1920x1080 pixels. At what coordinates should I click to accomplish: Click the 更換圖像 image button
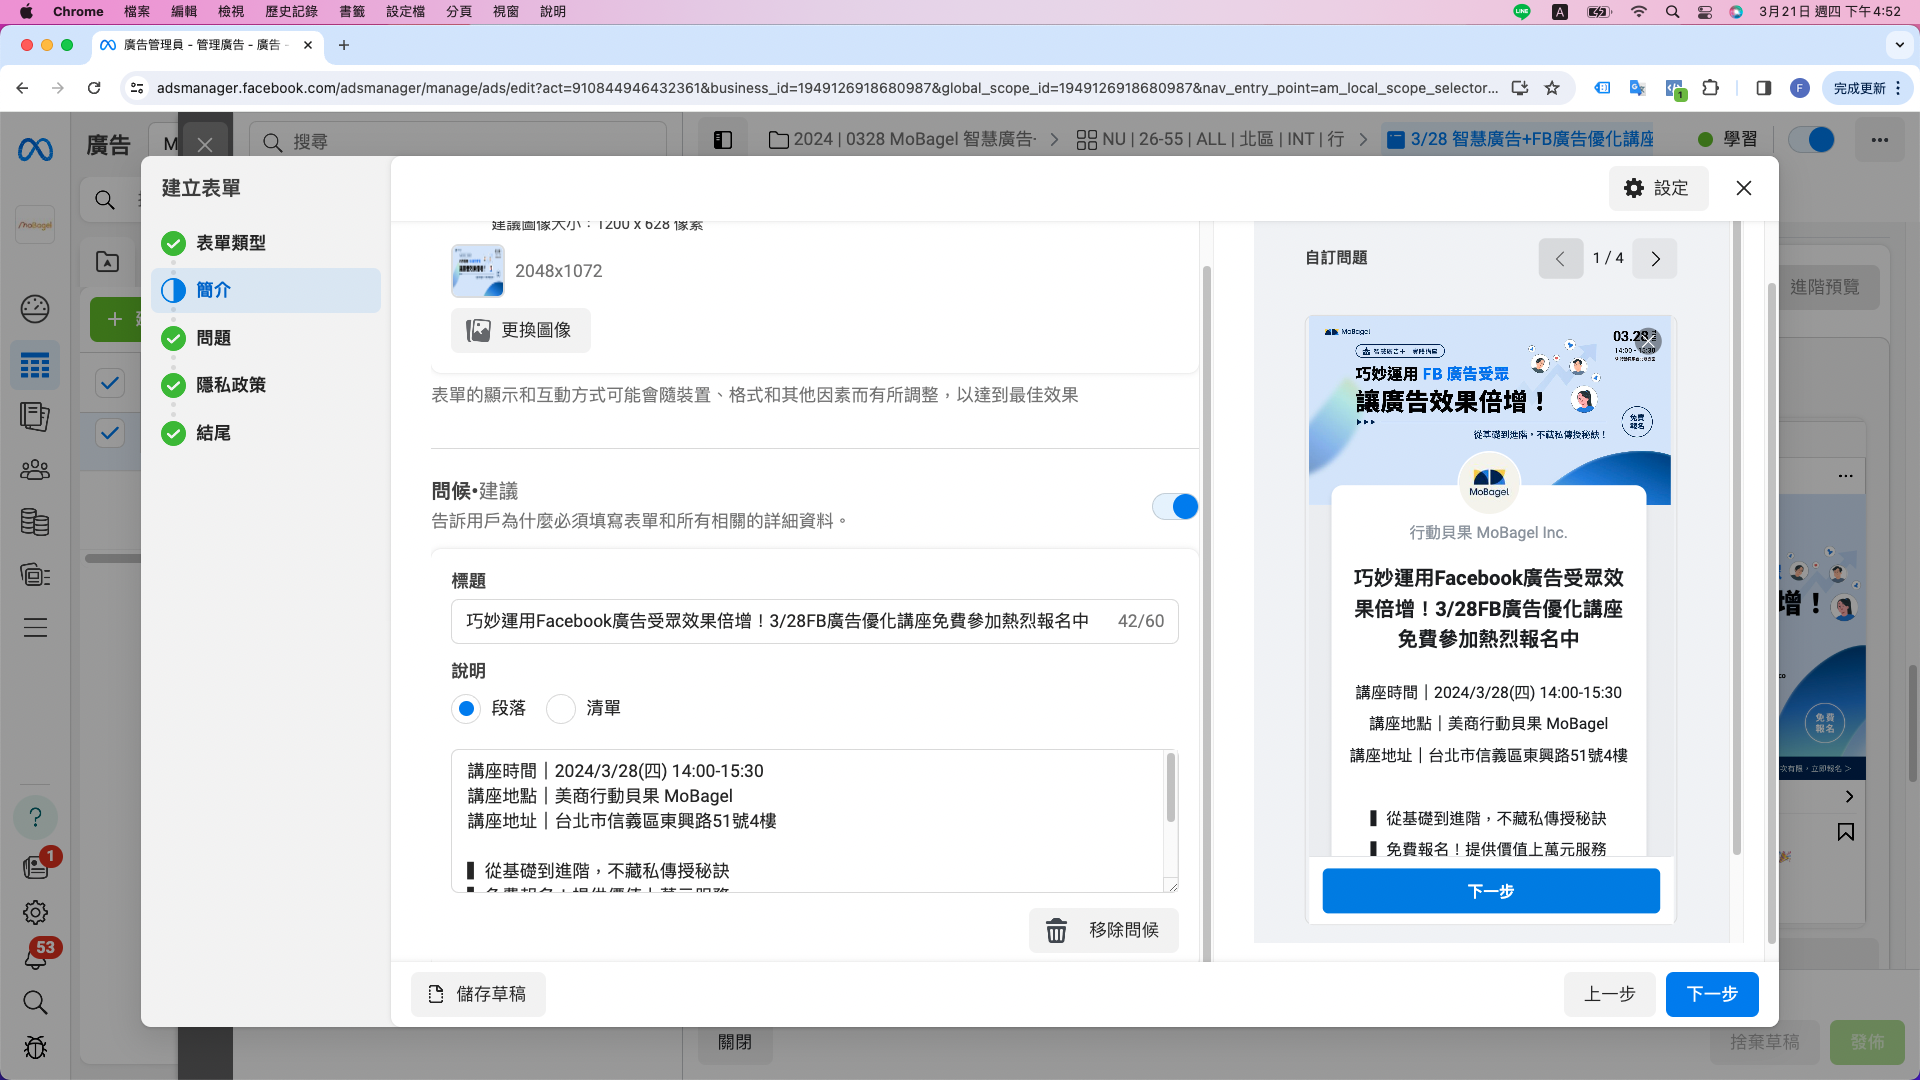[520, 330]
